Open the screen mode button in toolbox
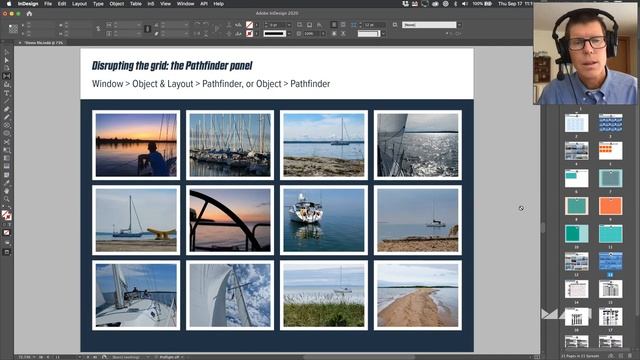Screen dimensions: 640x360 [7, 252]
